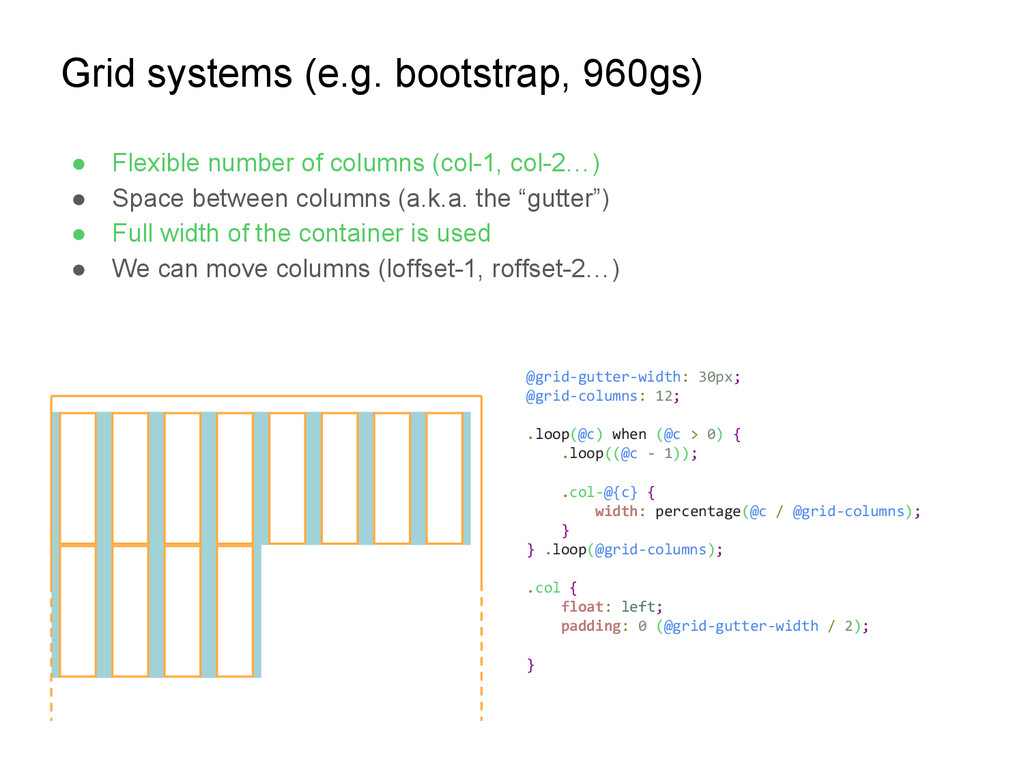Click the selector ".col-@{c} {"

pos(608,492)
